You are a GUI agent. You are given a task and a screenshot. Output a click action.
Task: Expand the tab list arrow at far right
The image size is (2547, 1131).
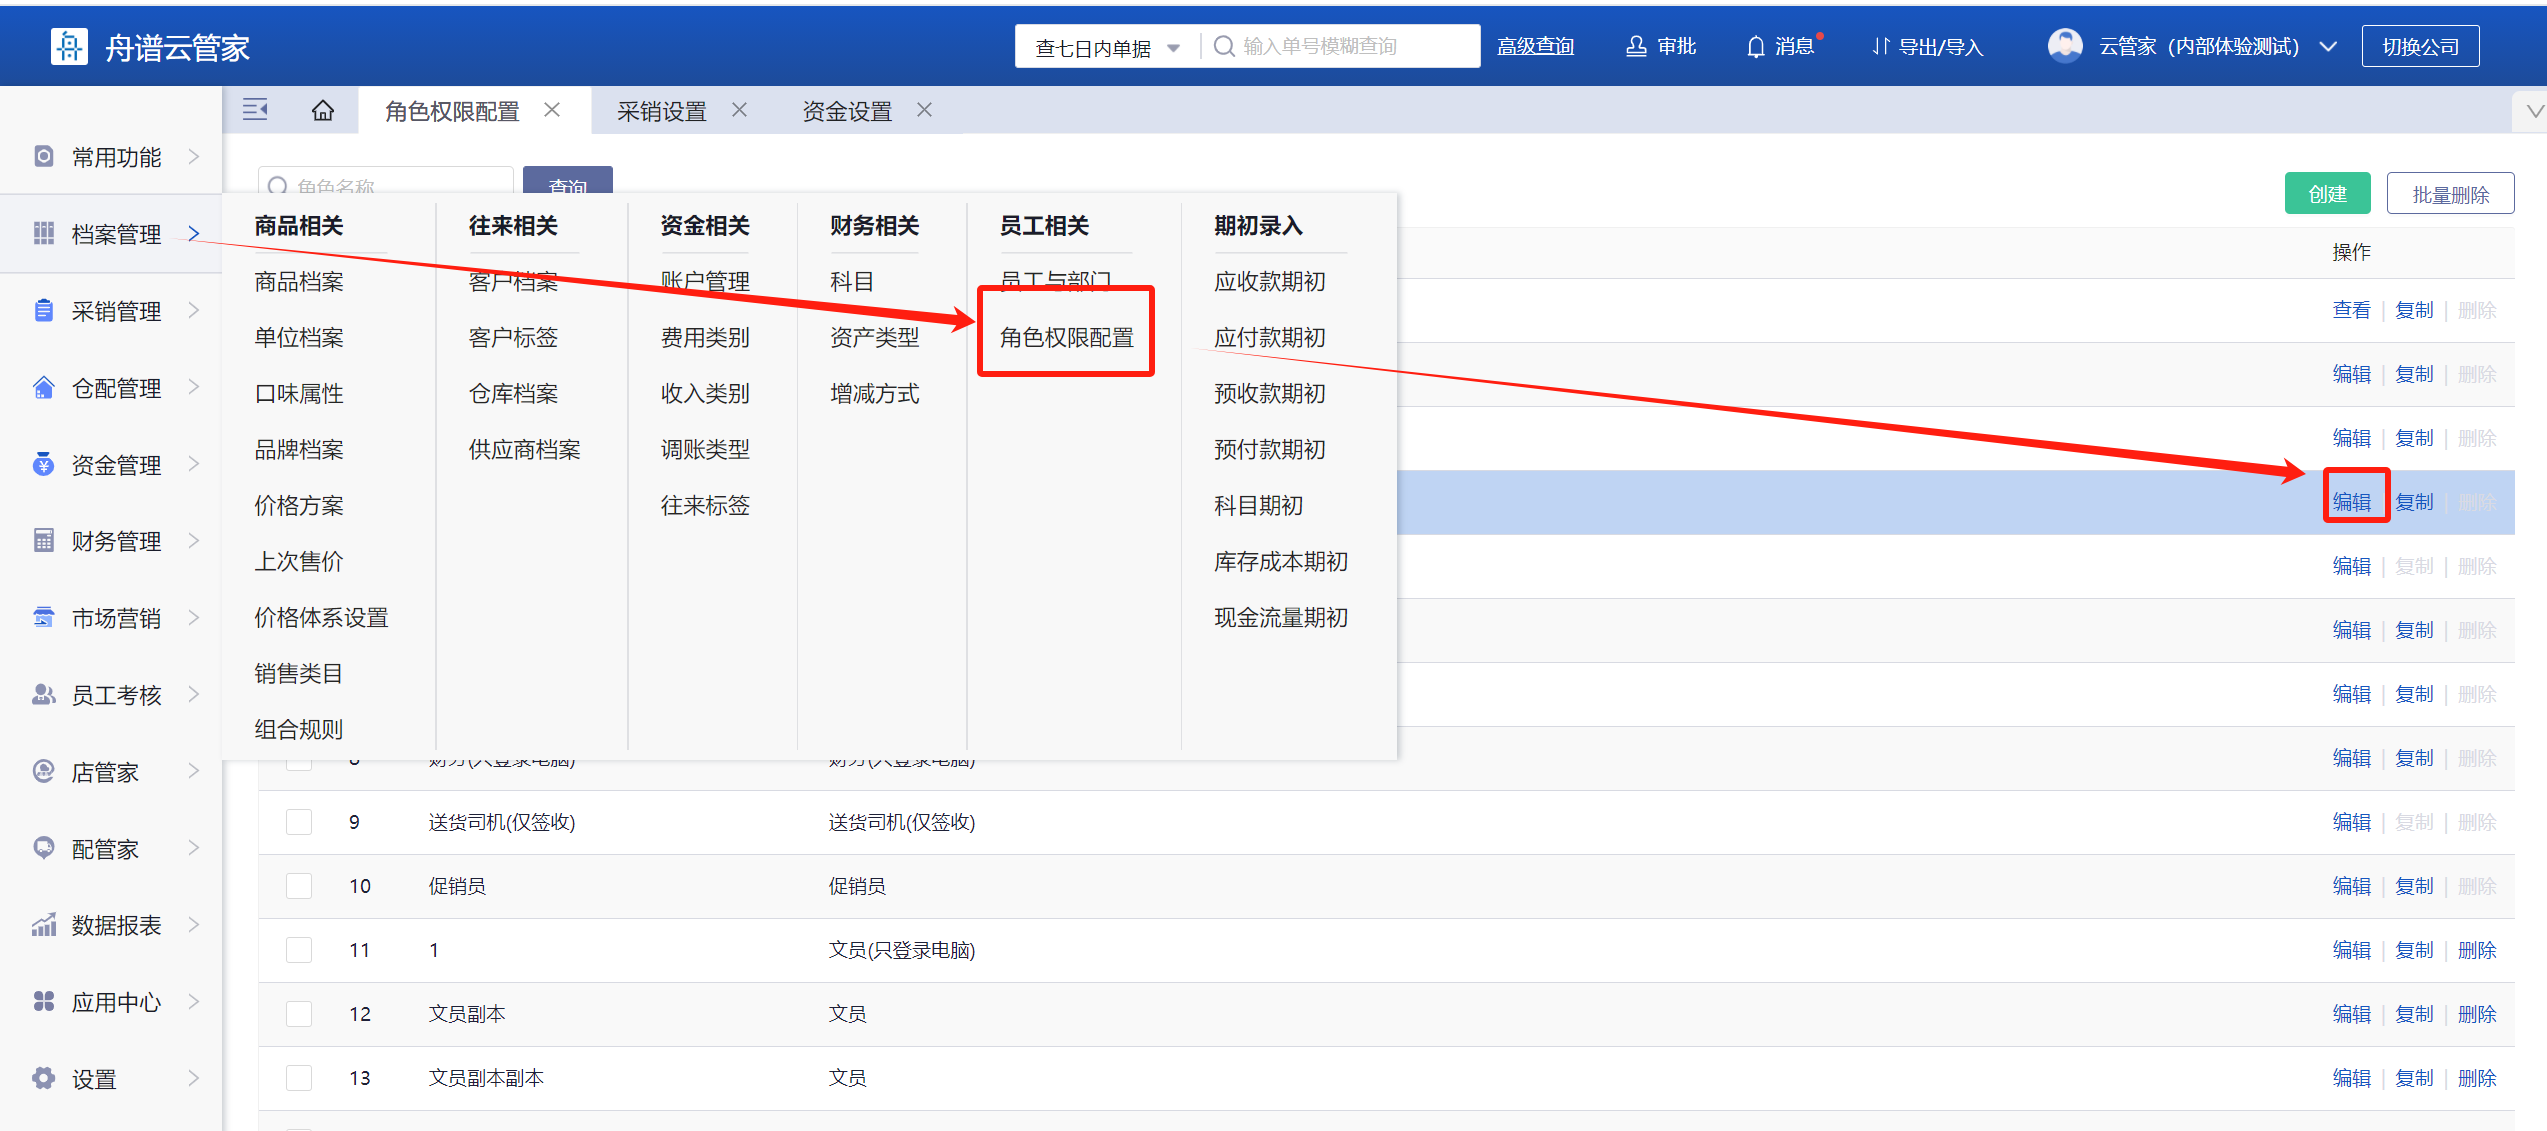click(2535, 111)
